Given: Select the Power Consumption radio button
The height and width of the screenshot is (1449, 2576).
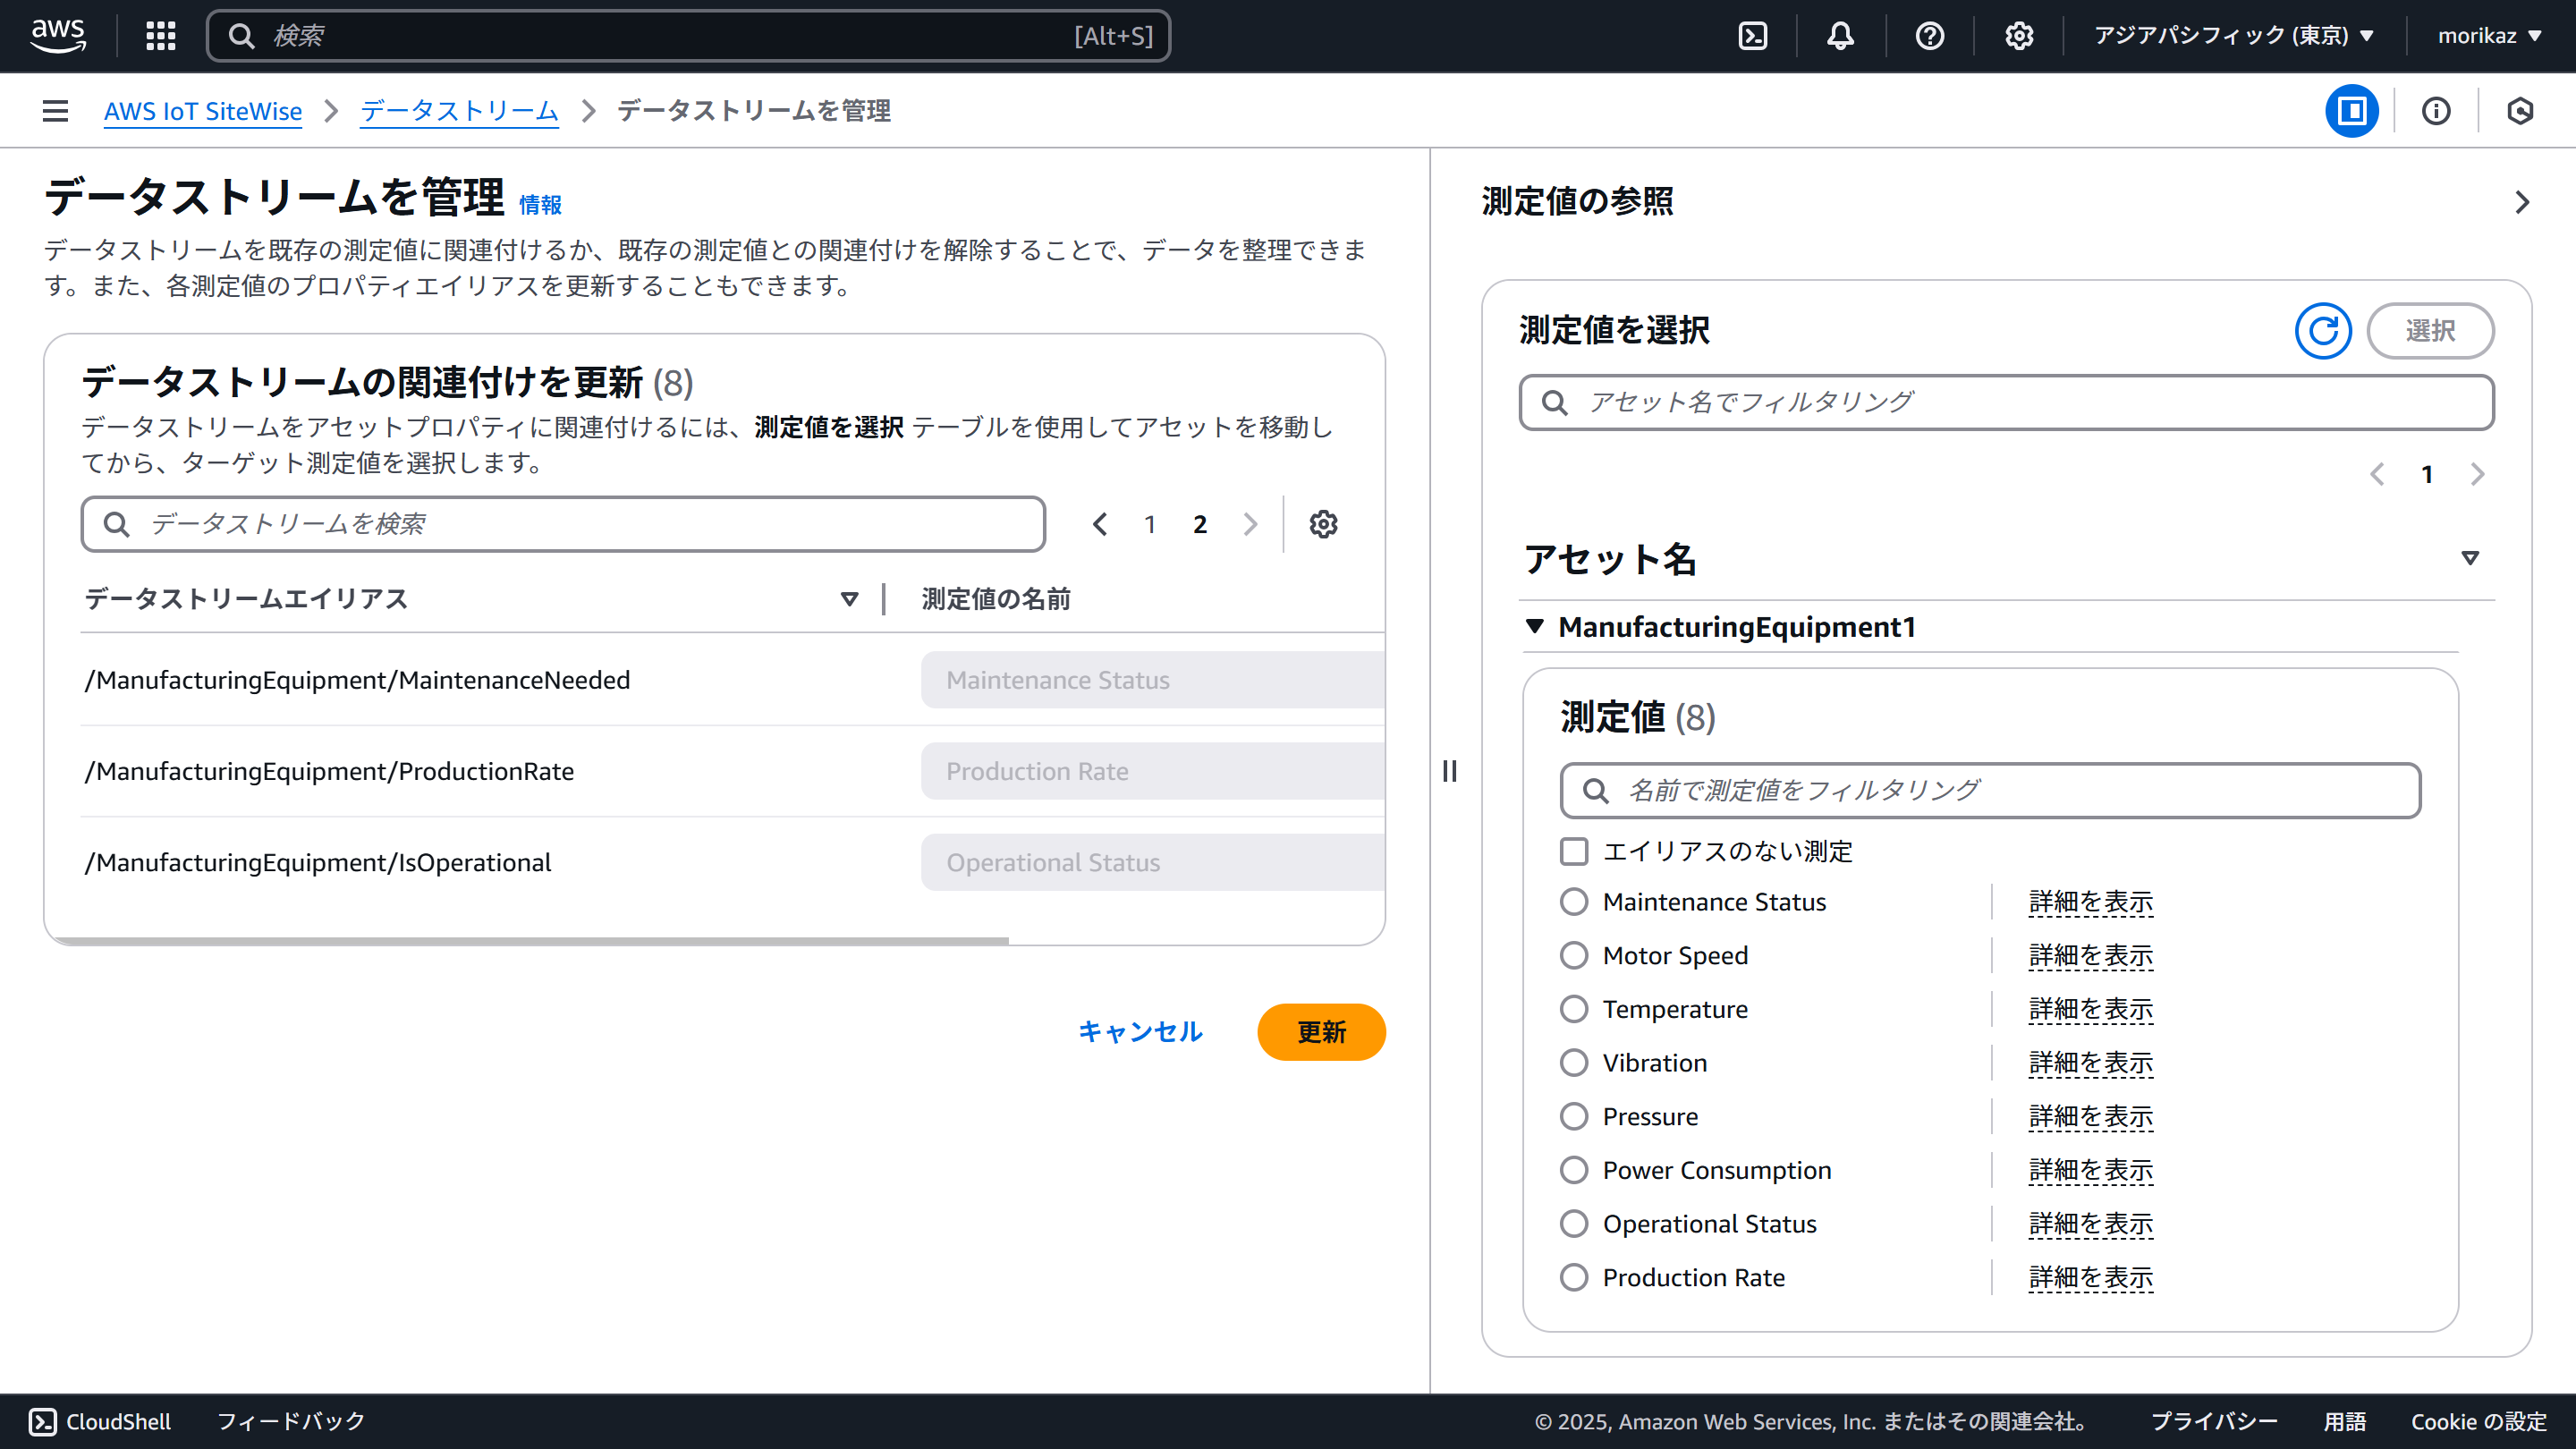Looking at the screenshot, I should coord(1574,1170).
